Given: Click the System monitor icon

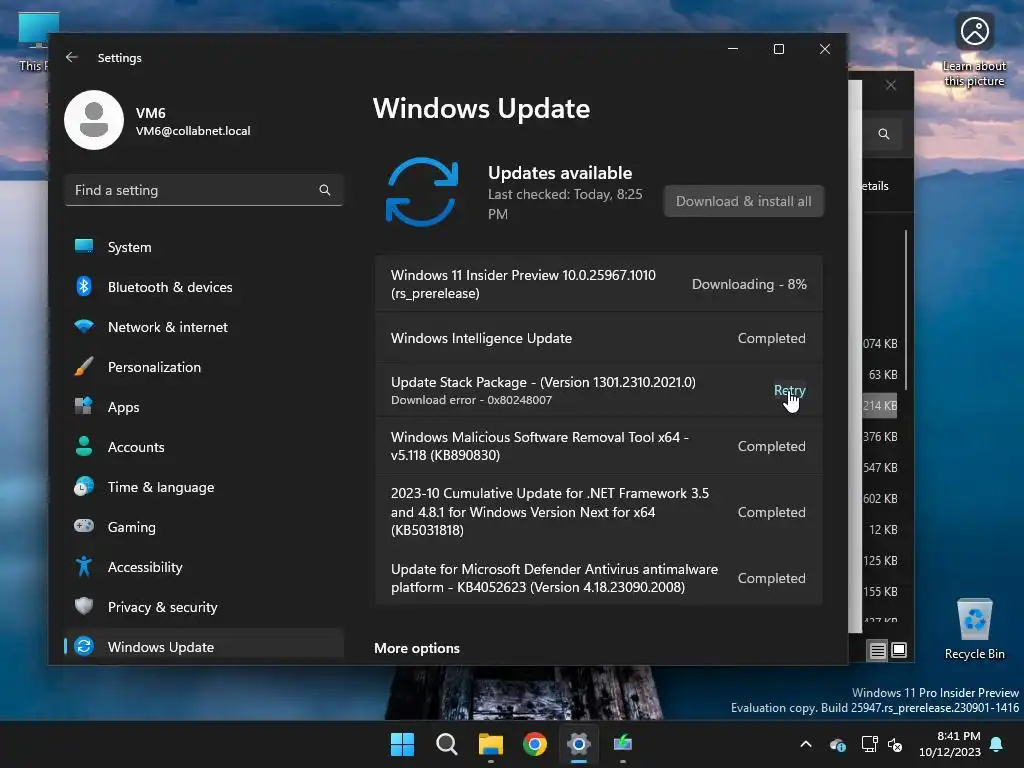Looking at the screenshot, I should (84, 246).
